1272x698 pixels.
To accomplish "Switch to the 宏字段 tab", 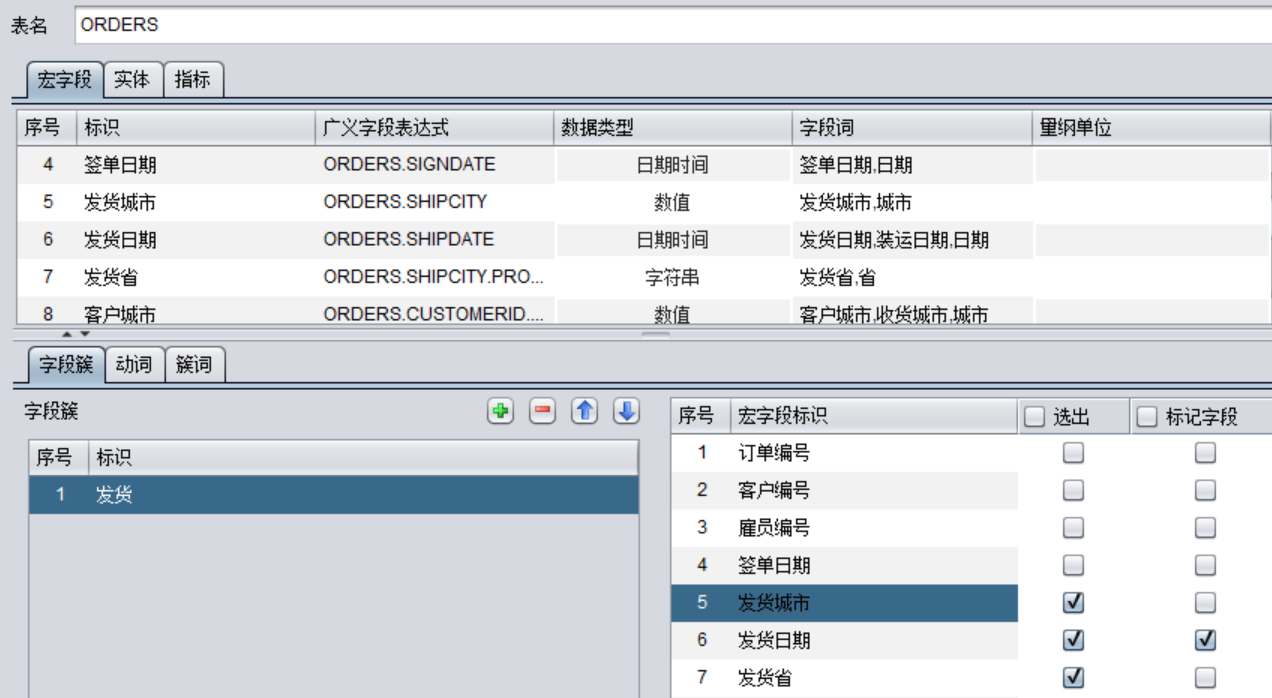I will [64, 79].
